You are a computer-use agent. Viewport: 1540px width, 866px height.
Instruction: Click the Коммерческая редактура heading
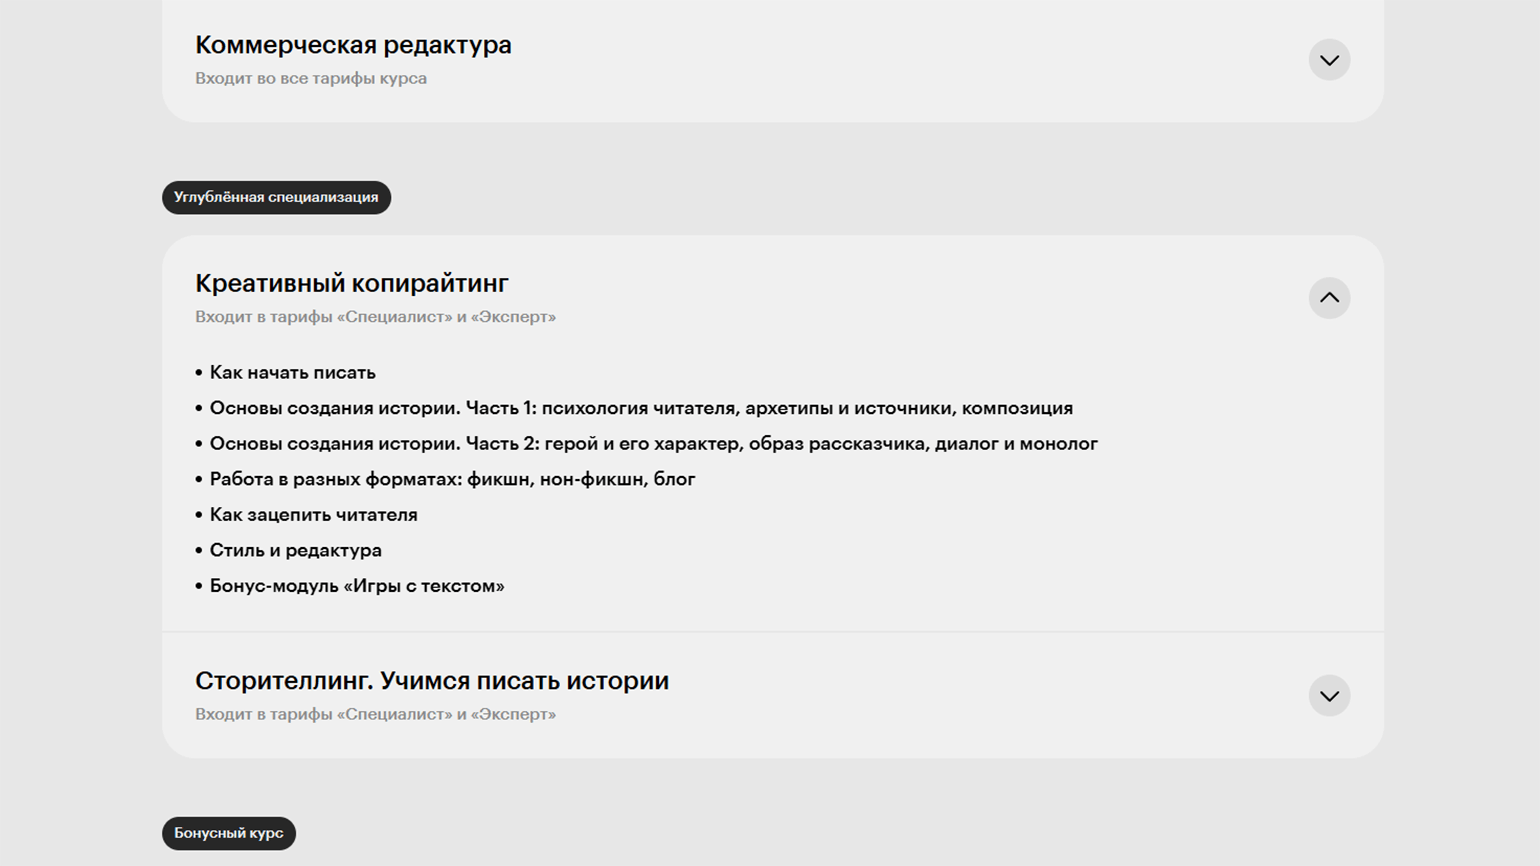pyautogui.click(x=353, y=45)
